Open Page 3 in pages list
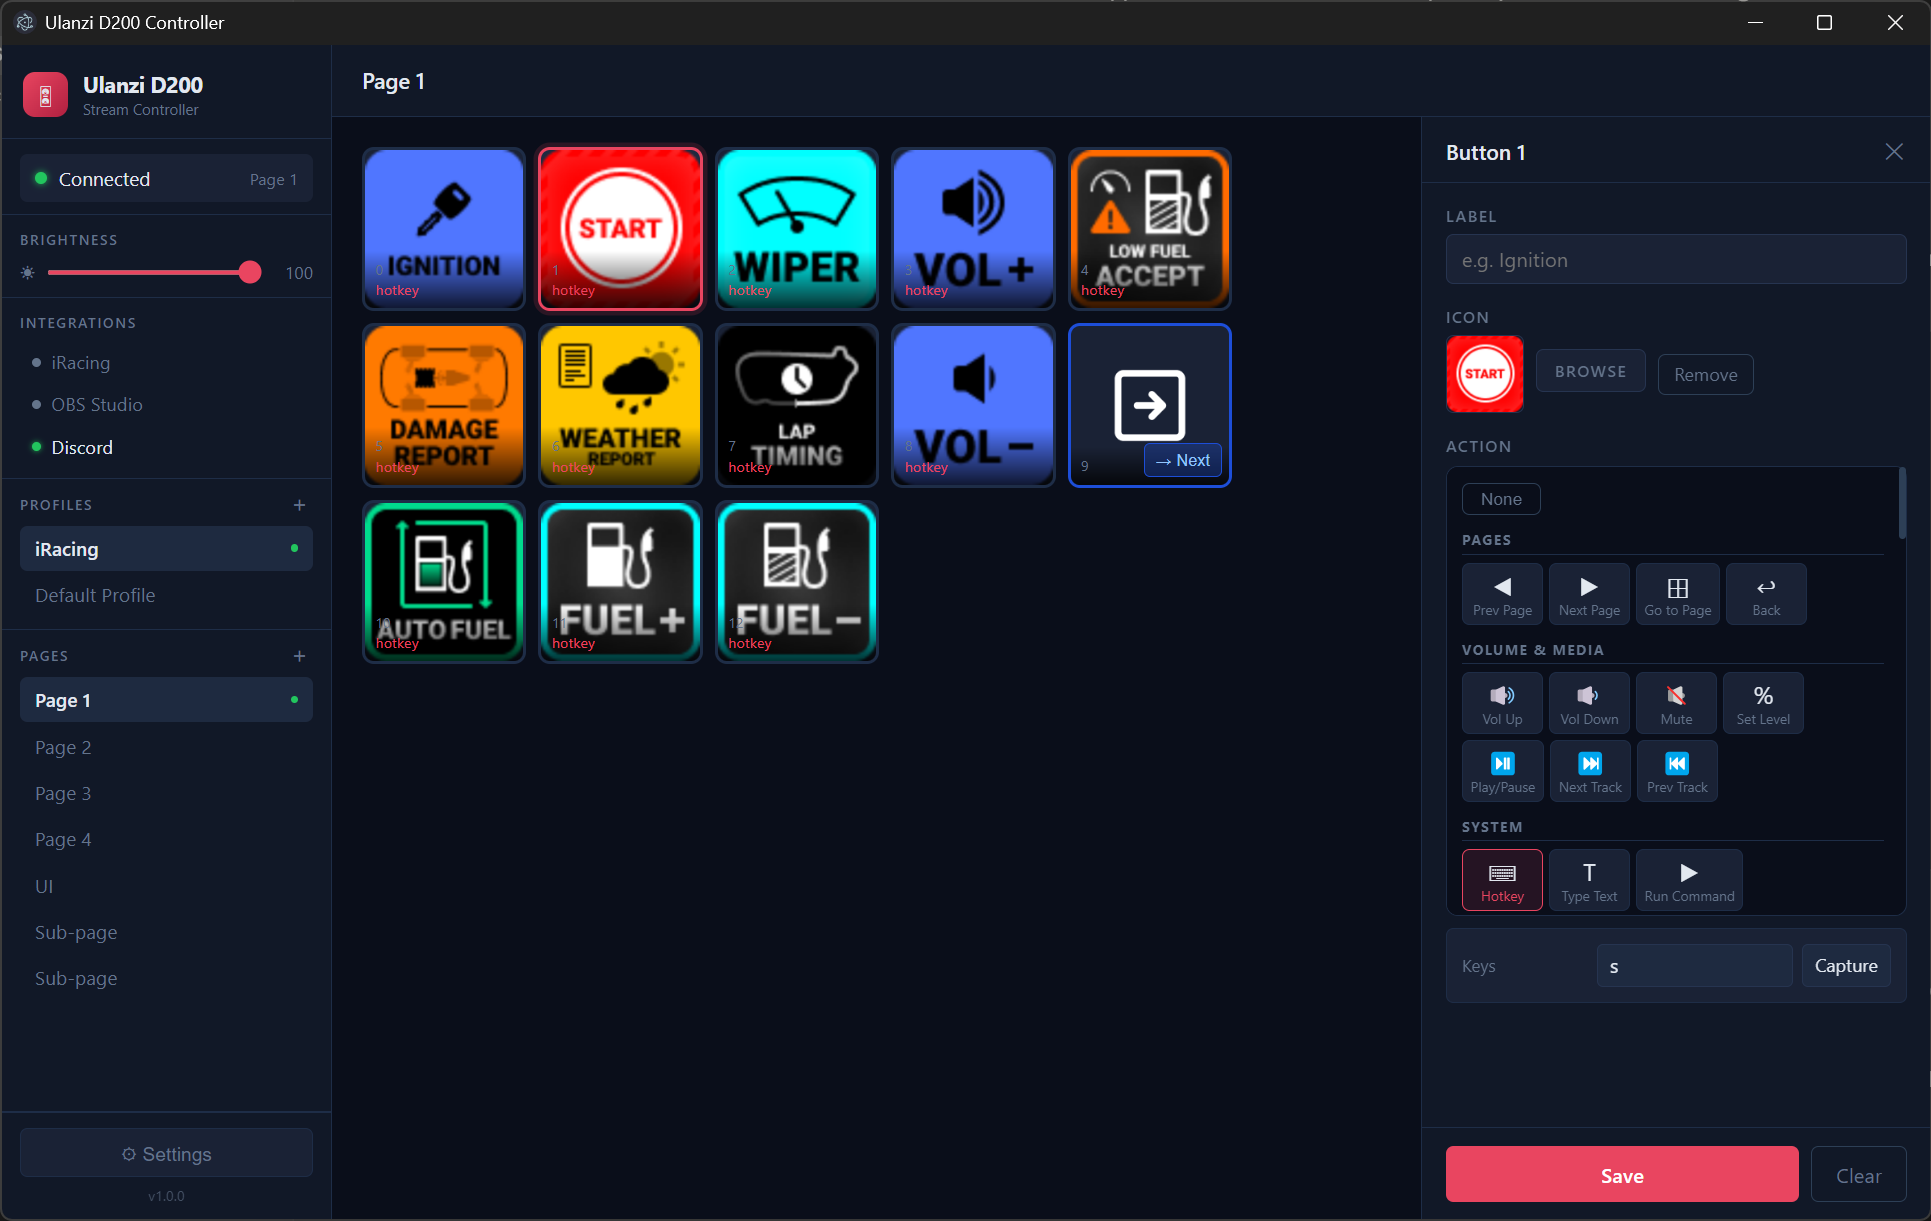 click(x=166, y=793)
